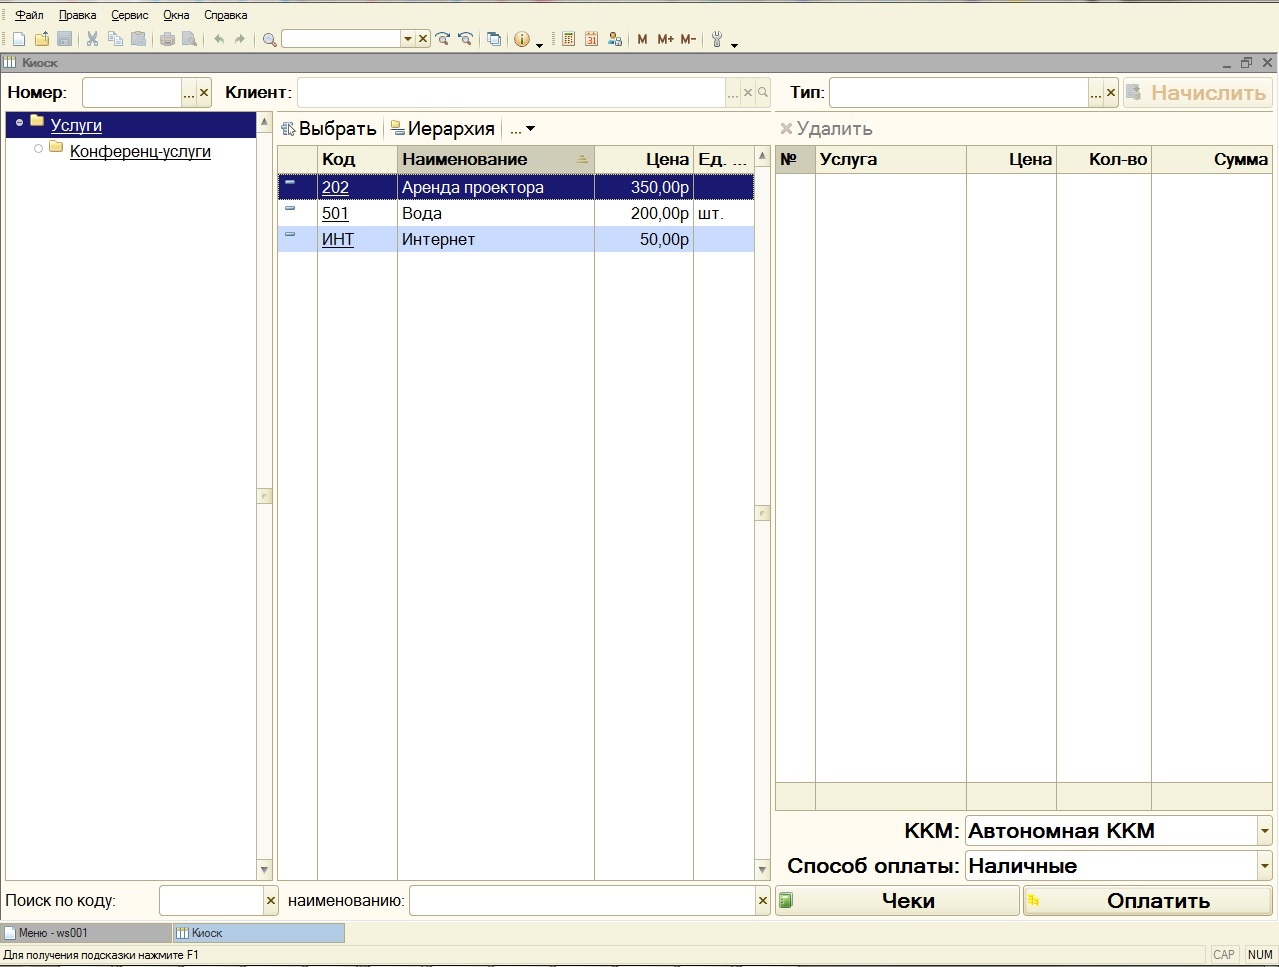1279x967 pixels.
Task: Open the Файл menu
Action: point(29,15)
